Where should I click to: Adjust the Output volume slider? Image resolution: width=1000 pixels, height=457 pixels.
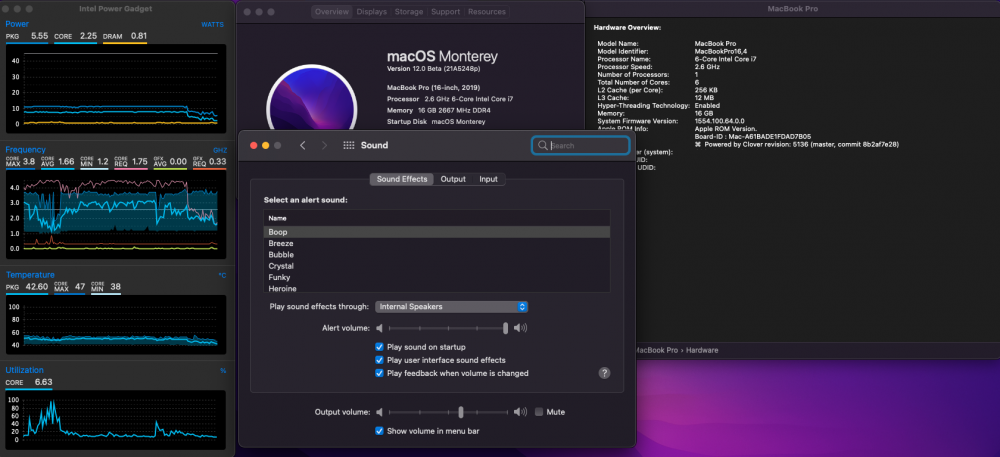point(448,412)
